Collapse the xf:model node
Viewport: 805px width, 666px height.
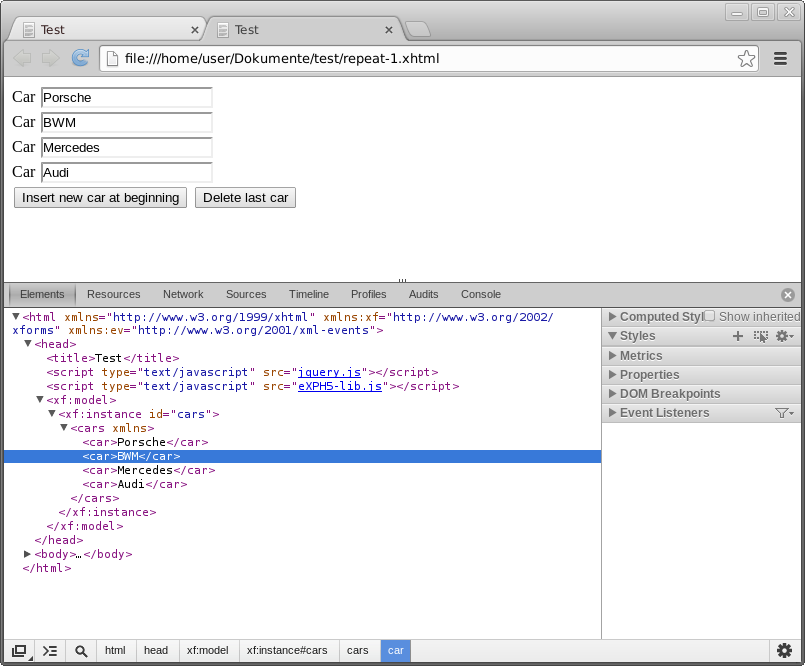[x=40, y=399]
